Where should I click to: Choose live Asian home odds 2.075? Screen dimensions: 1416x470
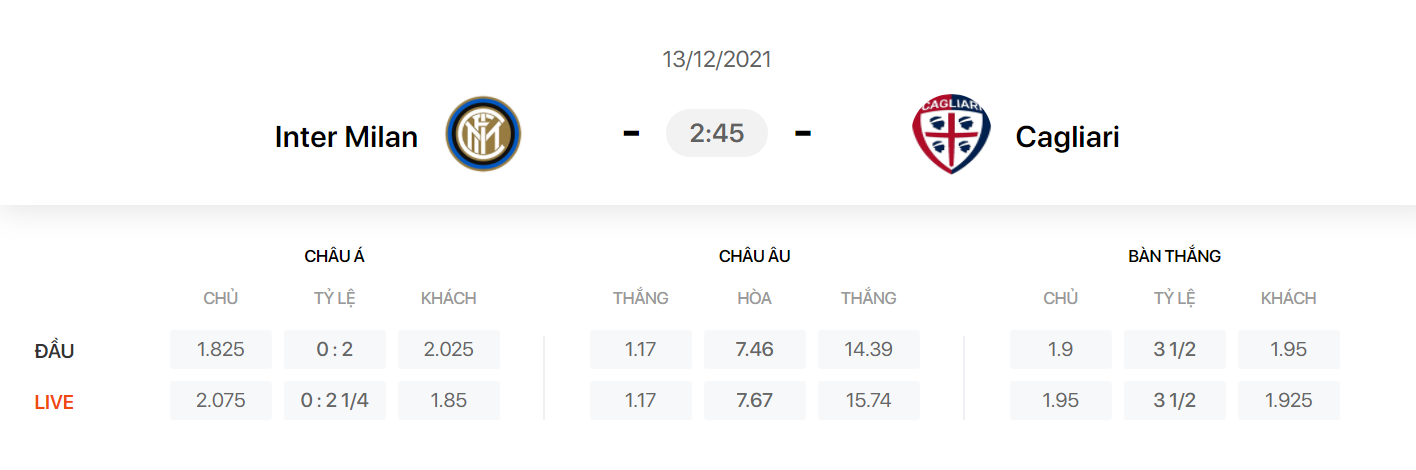pos(221,401)
